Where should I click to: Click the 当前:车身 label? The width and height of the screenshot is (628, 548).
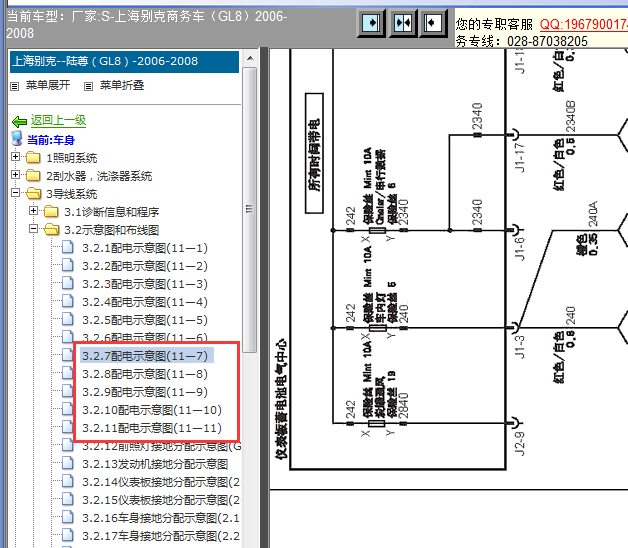[51, 140]
